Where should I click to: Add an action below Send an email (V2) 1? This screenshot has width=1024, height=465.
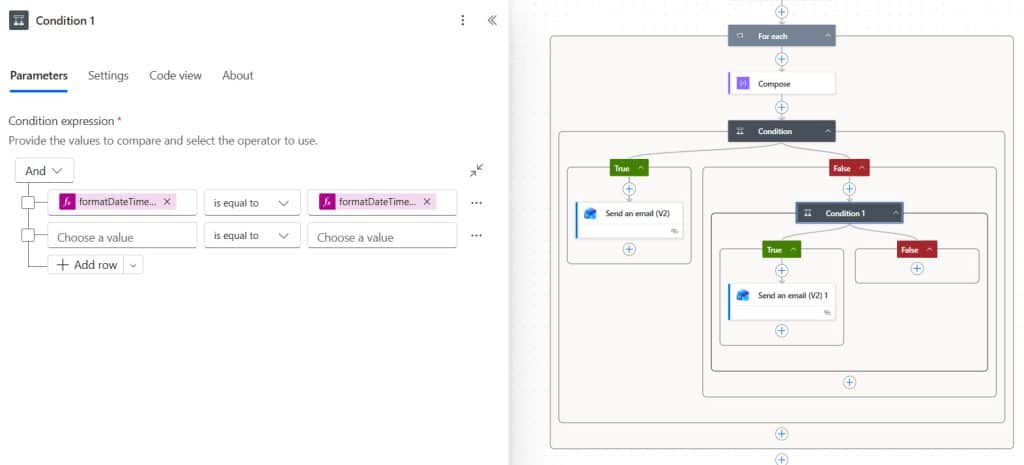click(x=781, y=330)
